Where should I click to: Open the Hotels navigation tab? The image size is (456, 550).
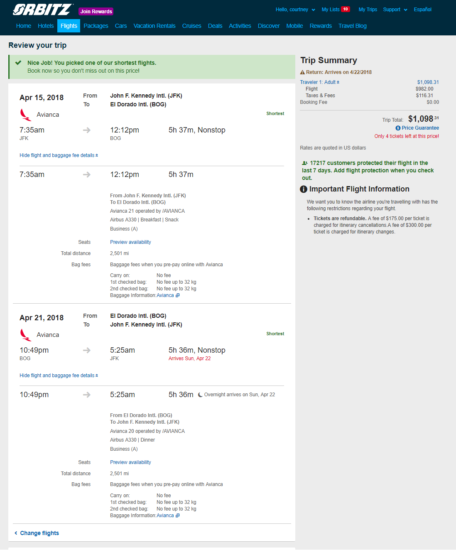[x=46, y=26]
